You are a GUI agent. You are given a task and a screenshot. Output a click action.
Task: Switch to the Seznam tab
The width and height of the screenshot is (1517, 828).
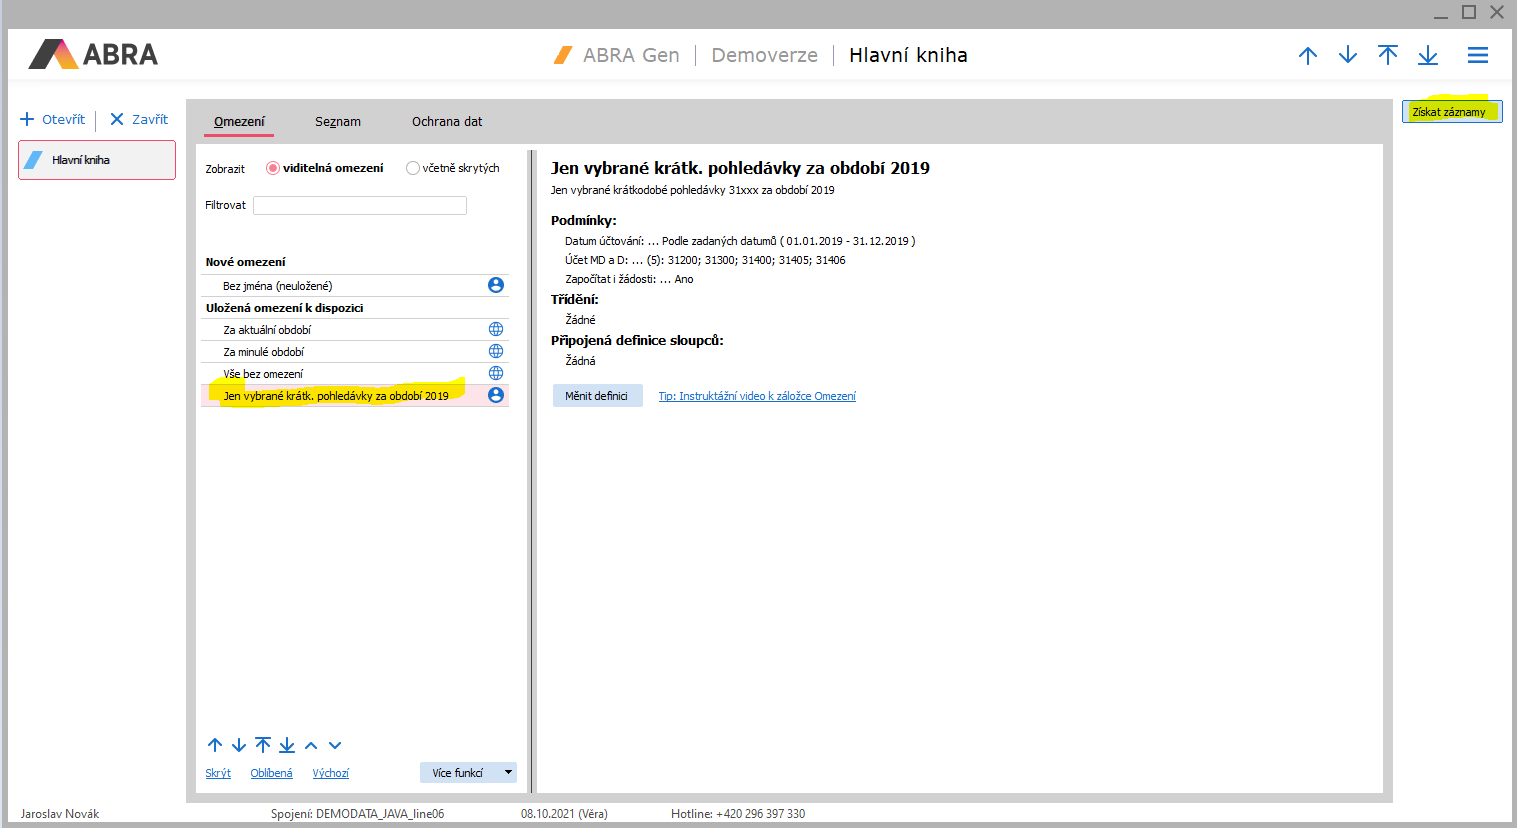337,122
